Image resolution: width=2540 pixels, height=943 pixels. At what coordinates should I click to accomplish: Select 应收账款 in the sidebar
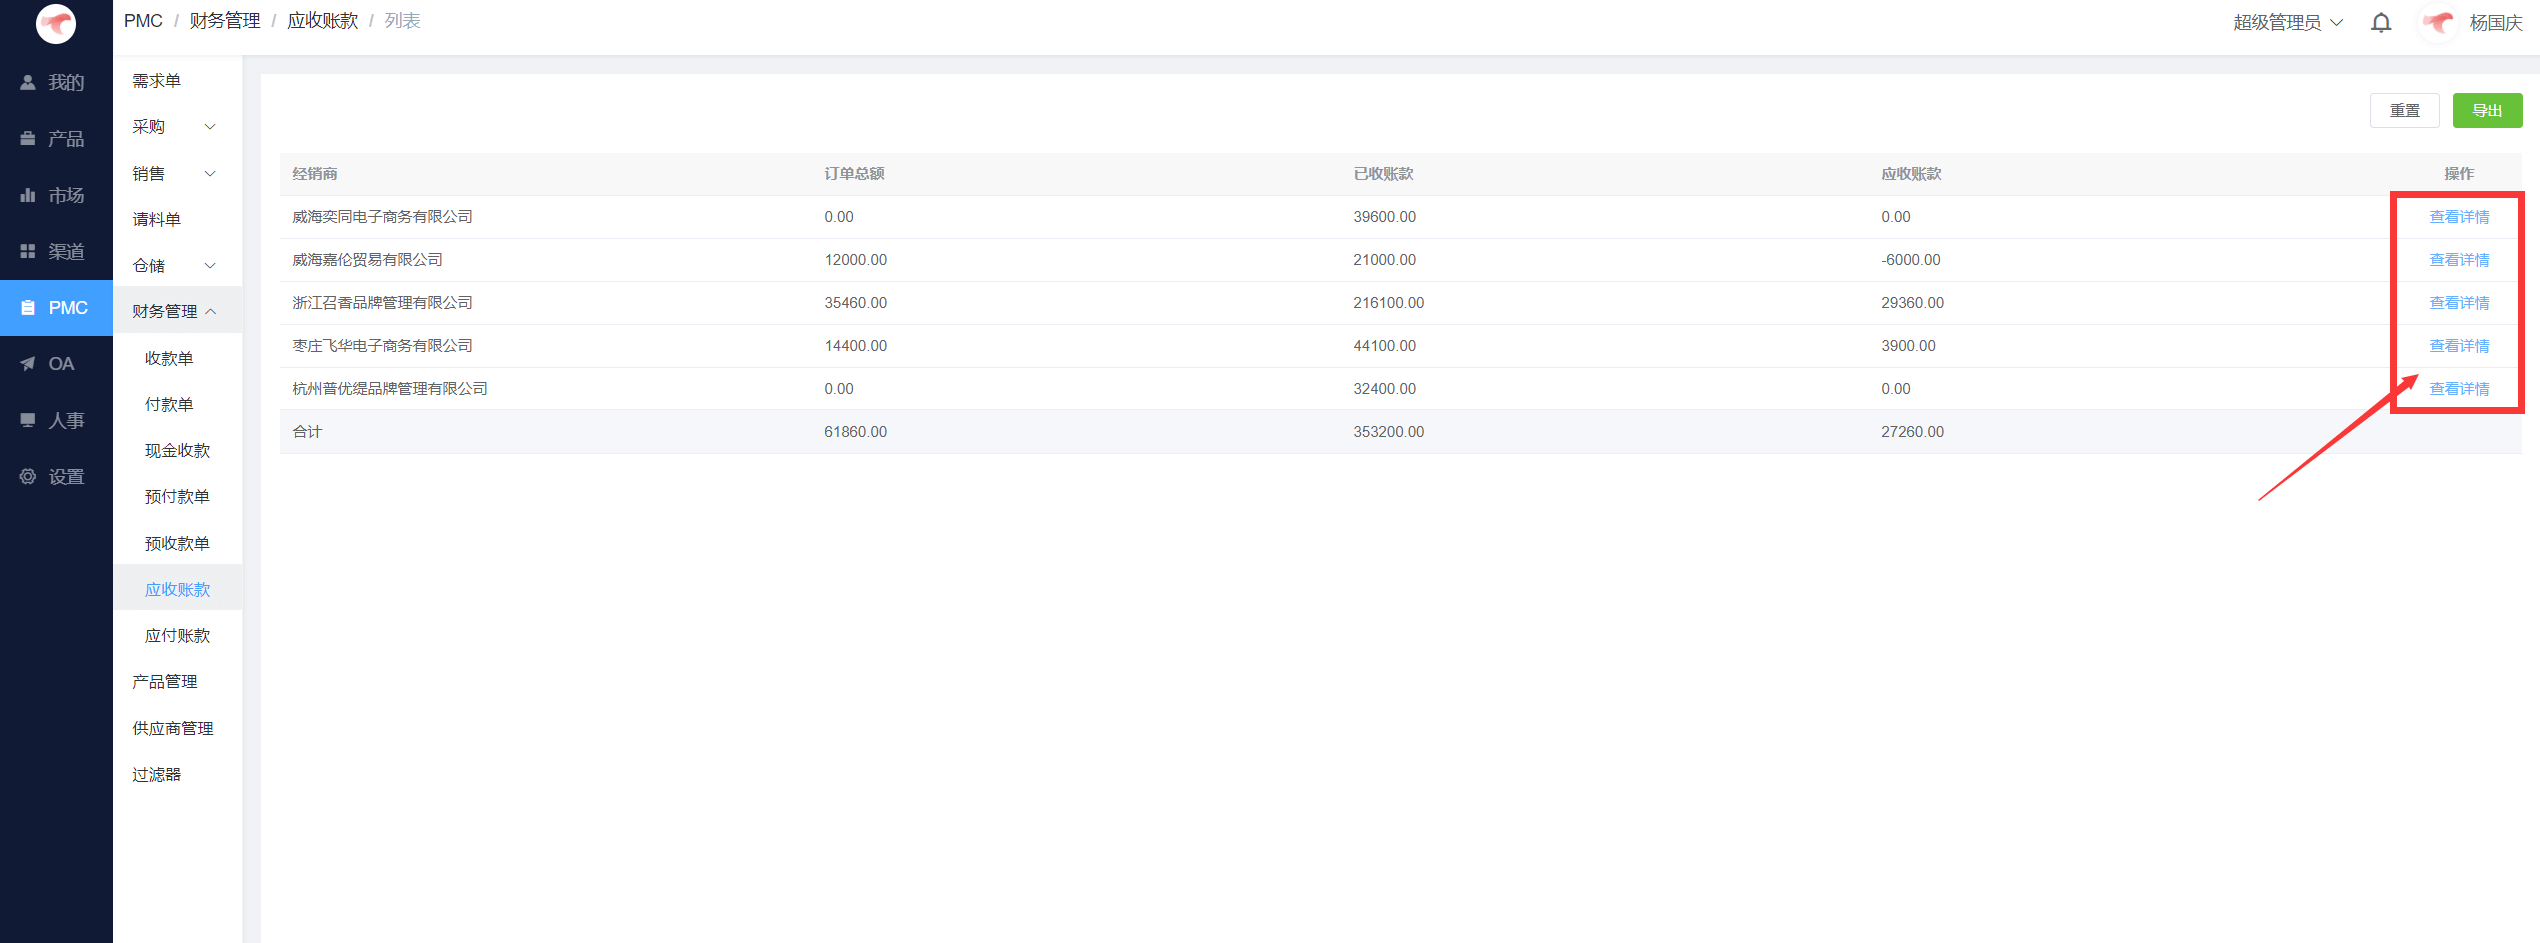pyautogui.click(x=177, y=589)
